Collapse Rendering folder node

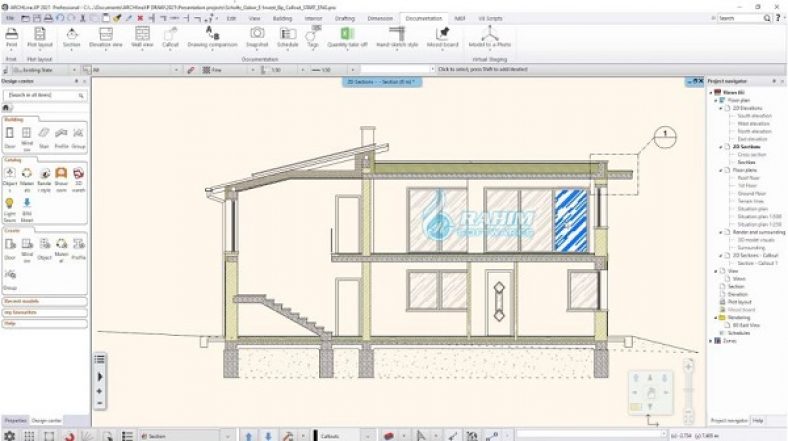716,317
